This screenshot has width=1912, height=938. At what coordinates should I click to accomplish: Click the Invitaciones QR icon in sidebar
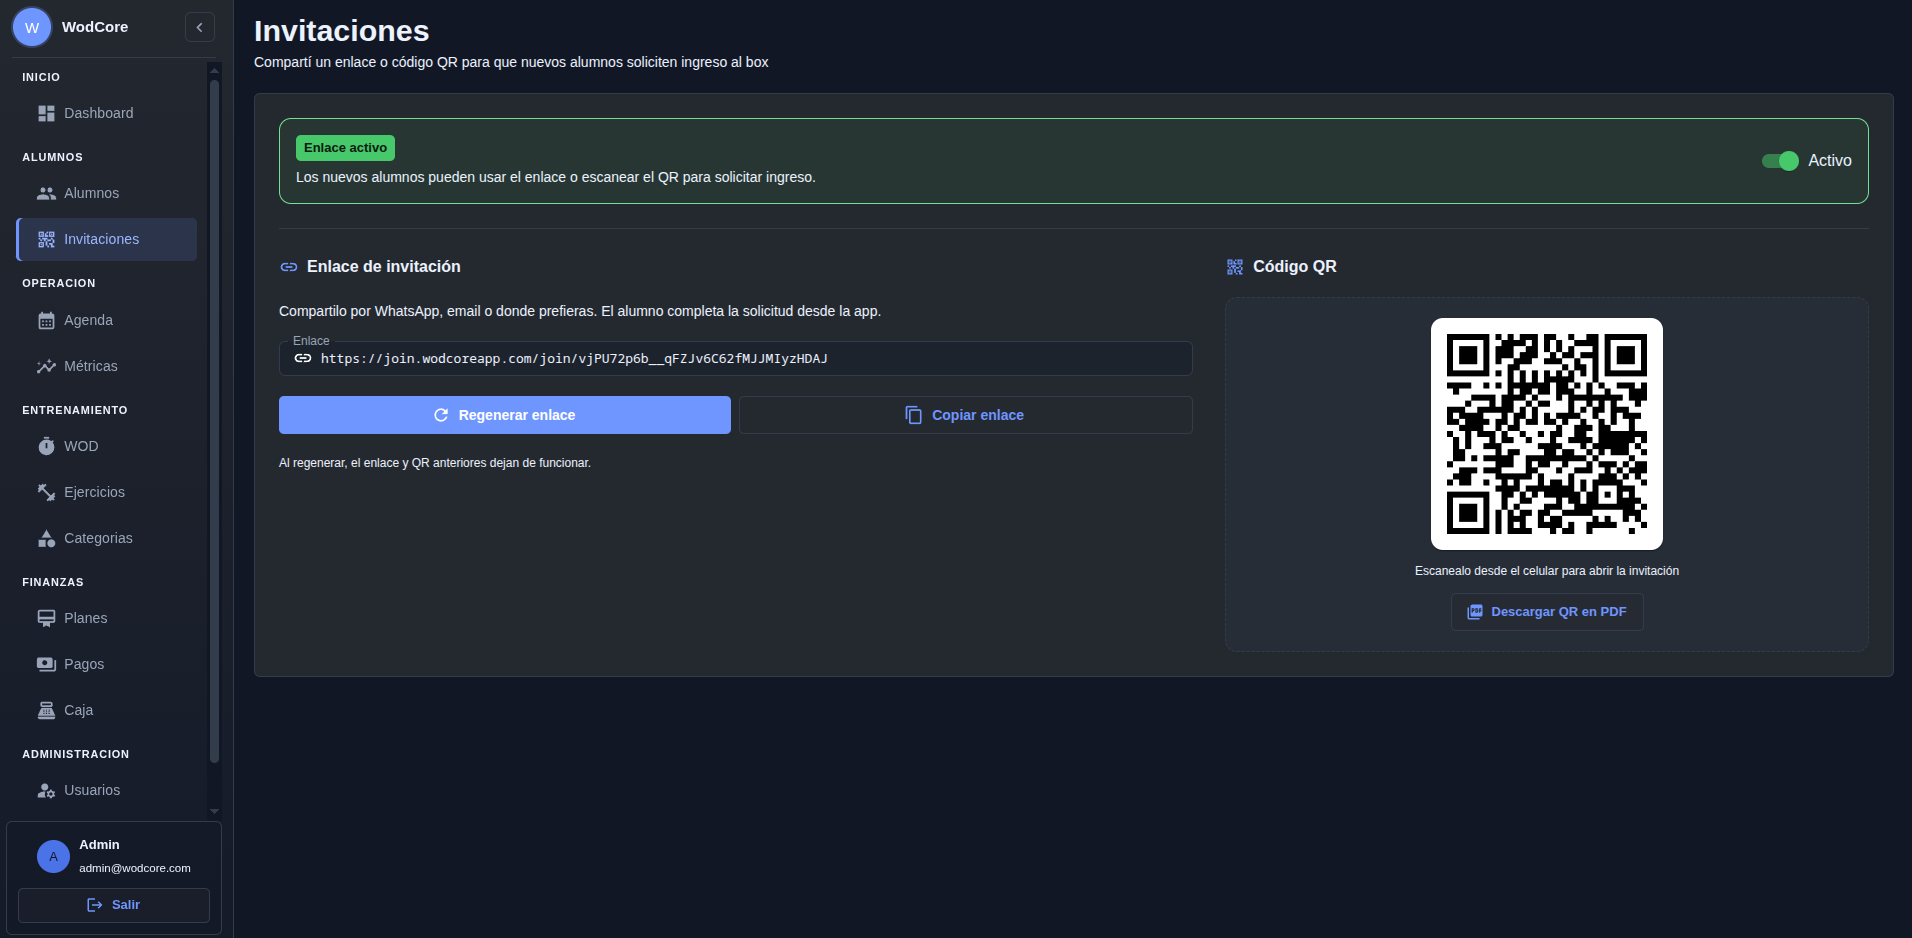click(x=46, y=239)
